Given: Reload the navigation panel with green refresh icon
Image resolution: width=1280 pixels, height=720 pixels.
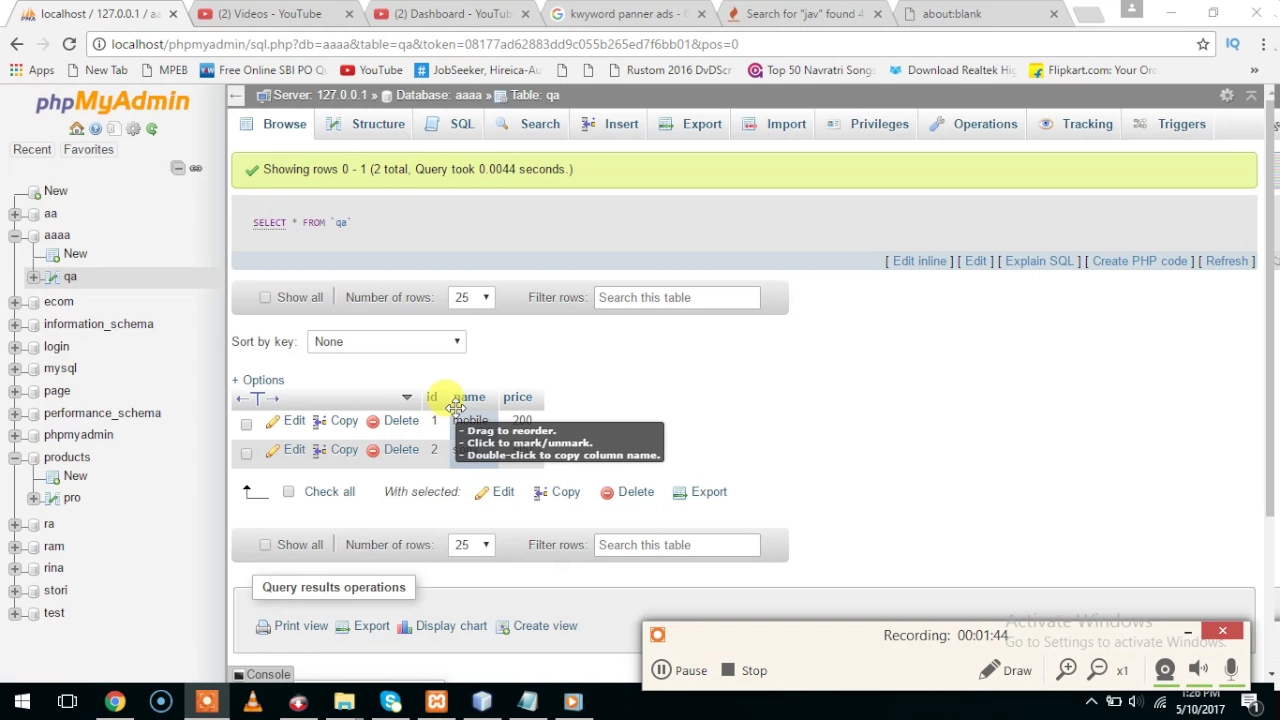Looking at the screenshot, I should 152,129.
